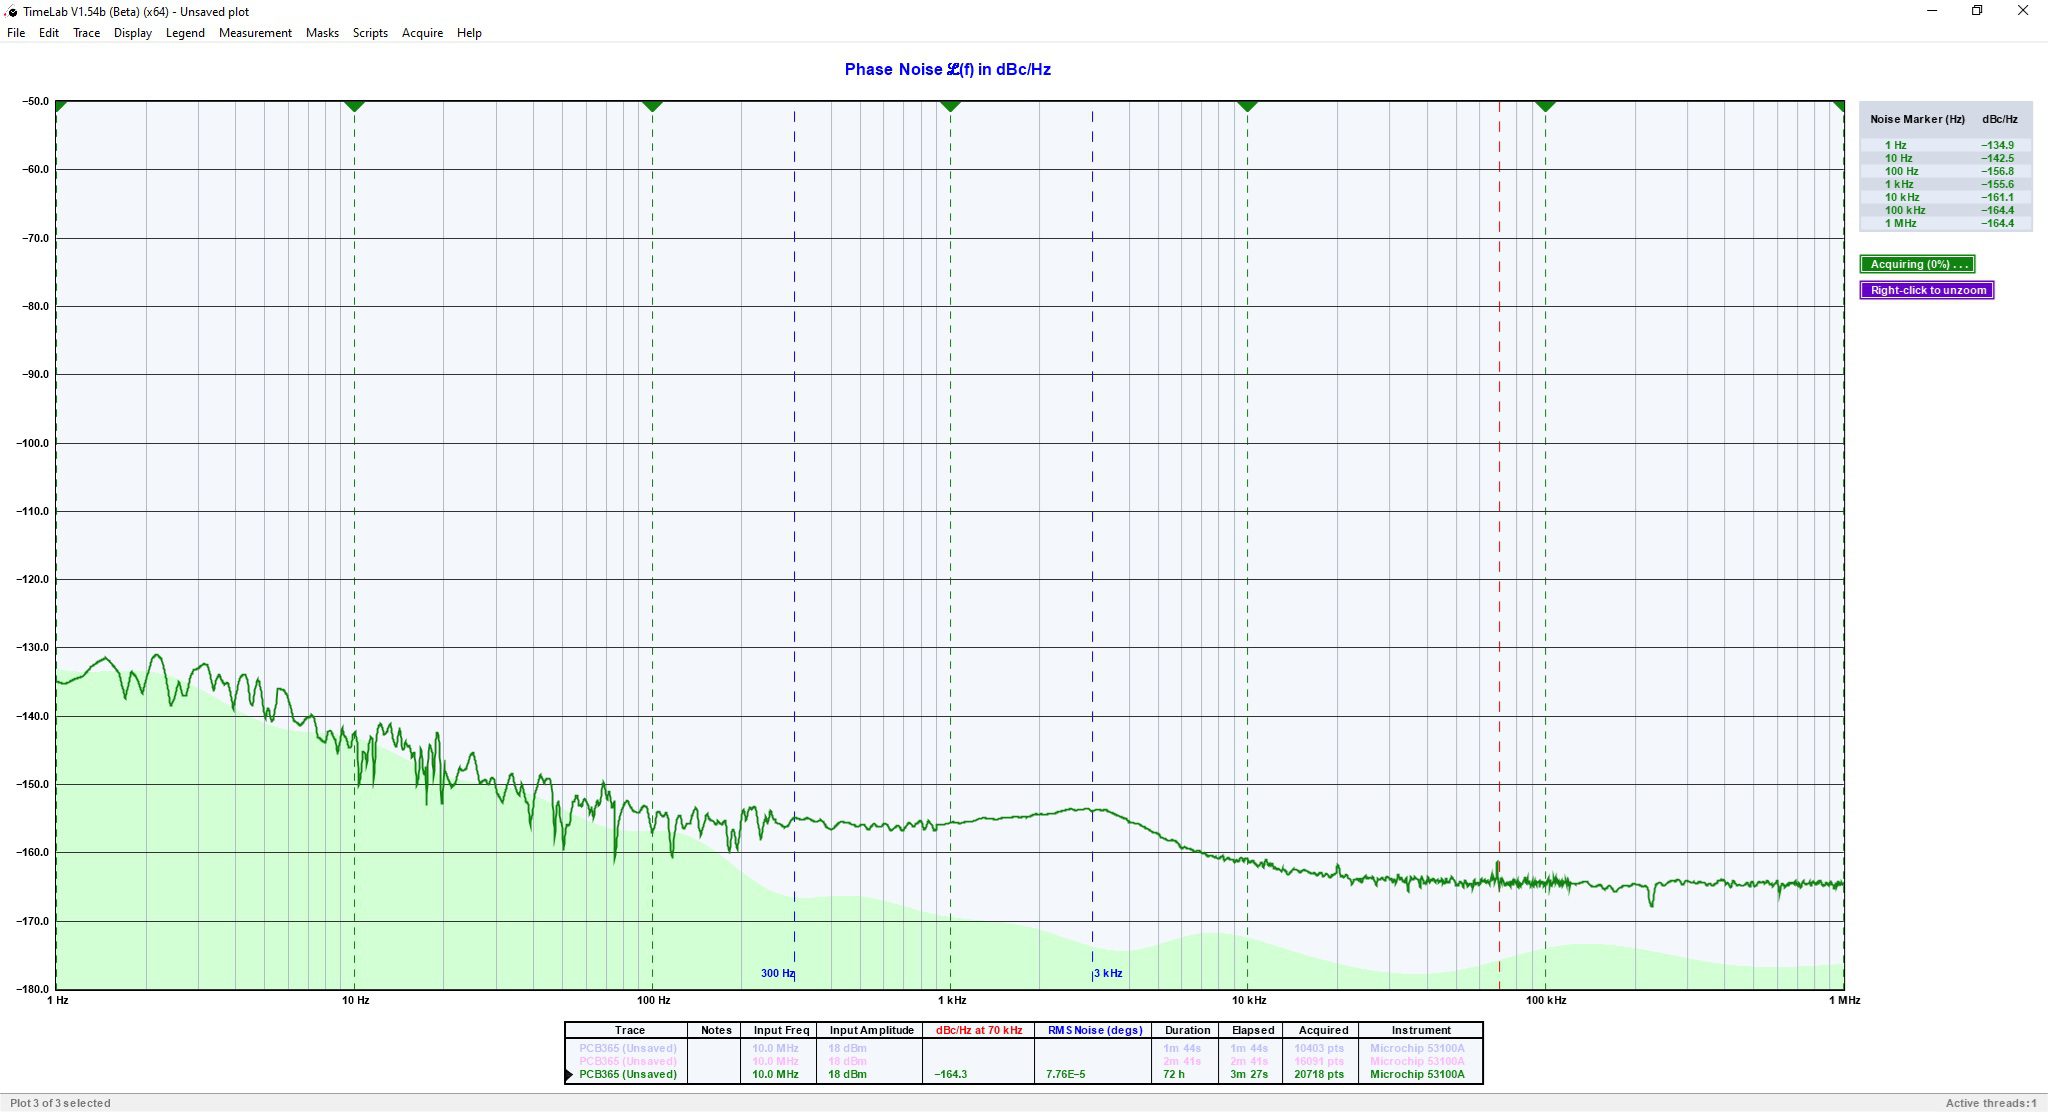Click the TimeLab app icon in title bar
This screenshot has width=2048, height=1112.
click(12, 12)
